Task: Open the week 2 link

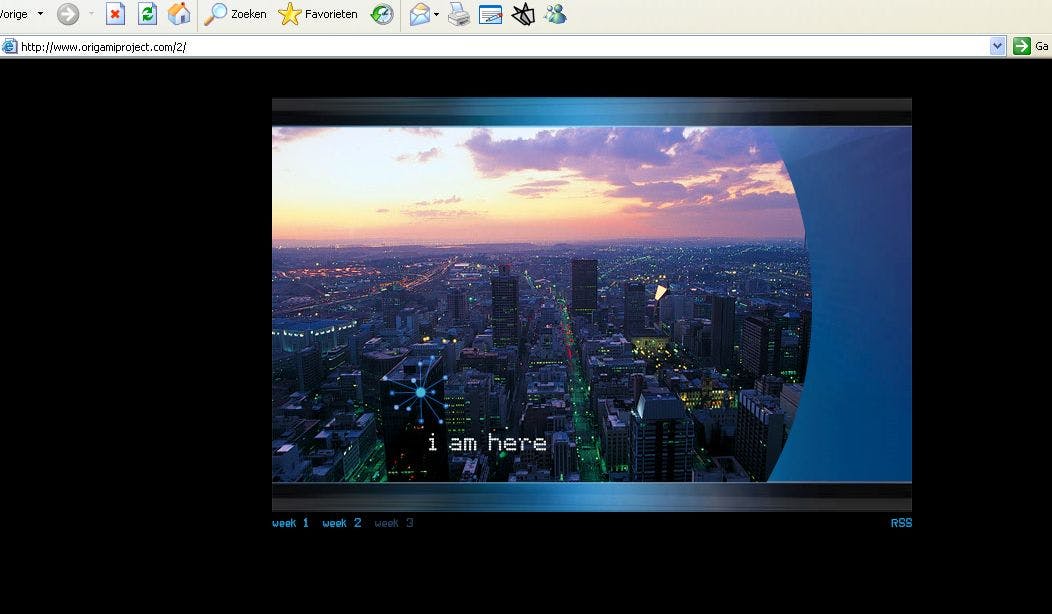Action: (x=341, y=523)
